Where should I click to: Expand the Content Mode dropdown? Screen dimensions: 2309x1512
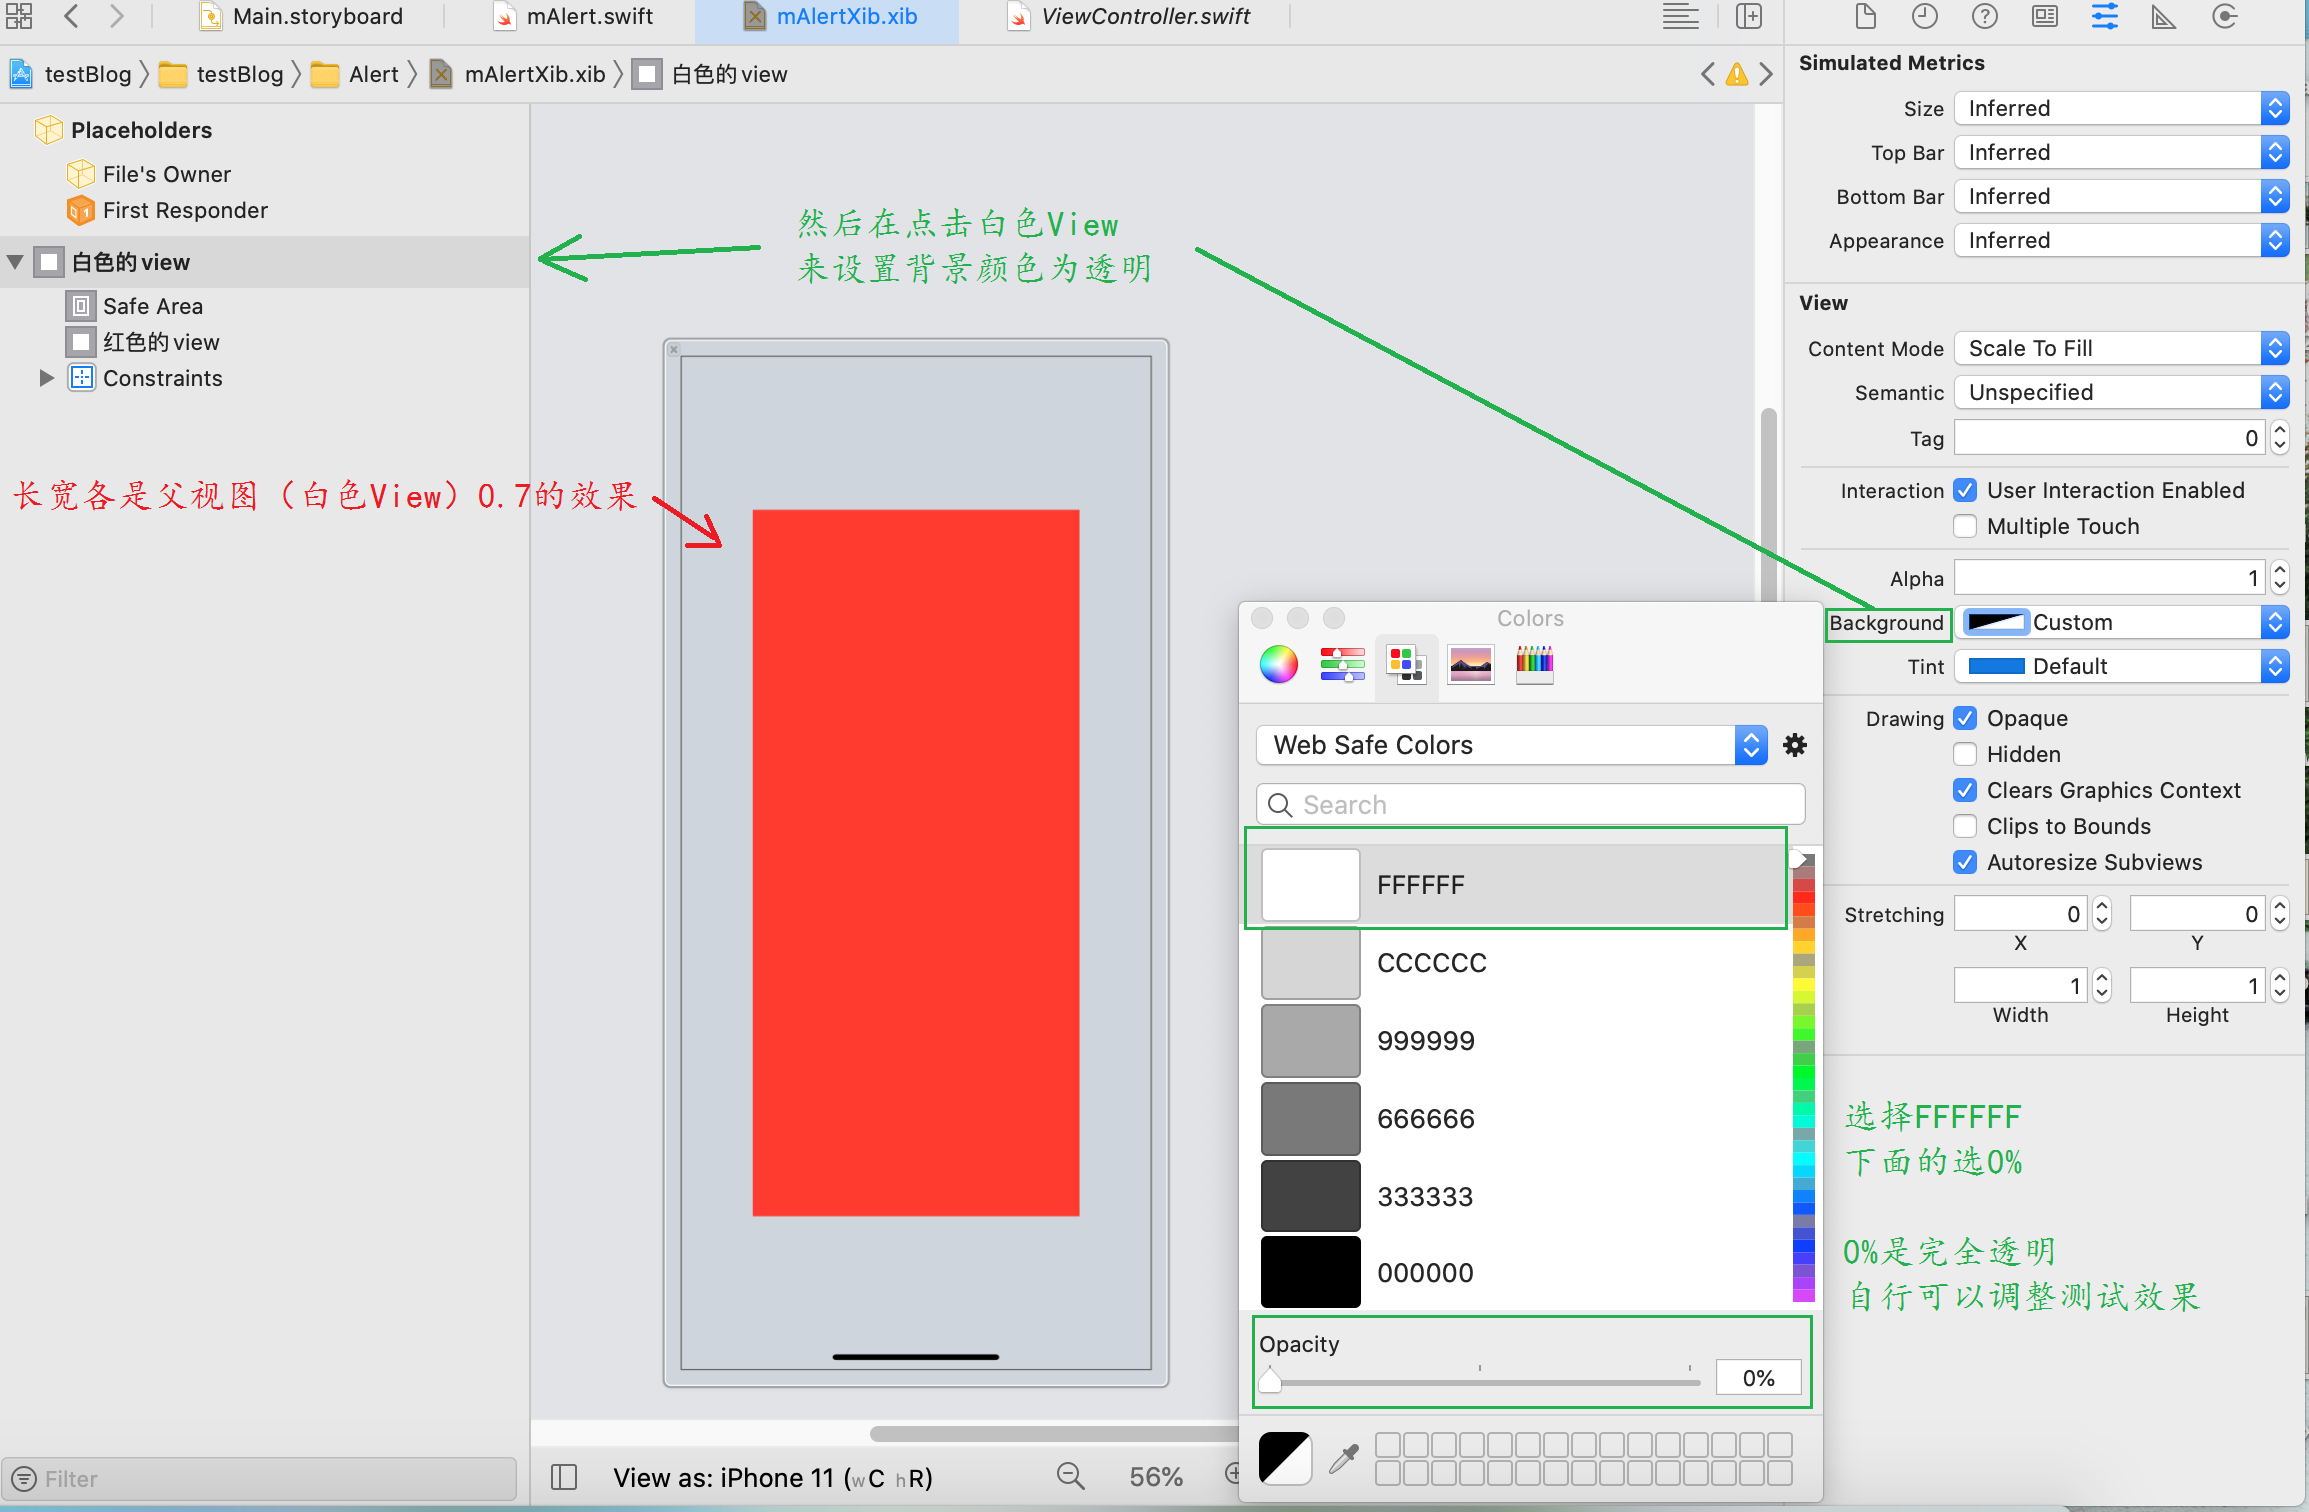(x=2275, y=348)
